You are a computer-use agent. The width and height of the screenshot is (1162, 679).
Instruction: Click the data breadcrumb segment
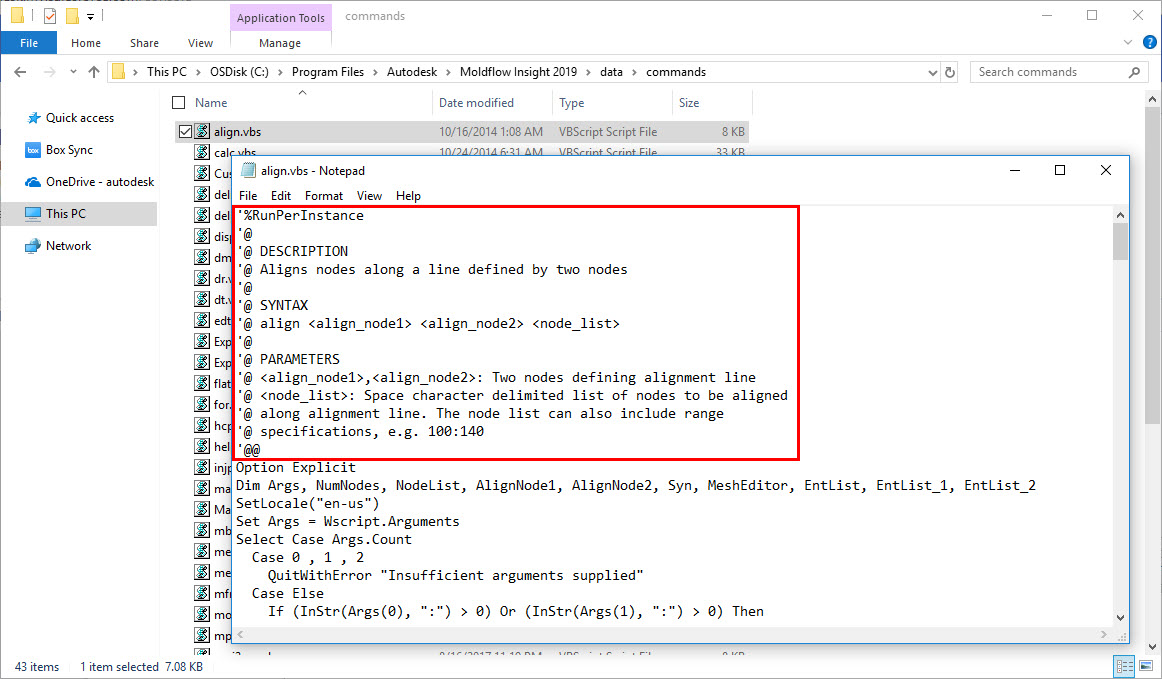[611, 72]
